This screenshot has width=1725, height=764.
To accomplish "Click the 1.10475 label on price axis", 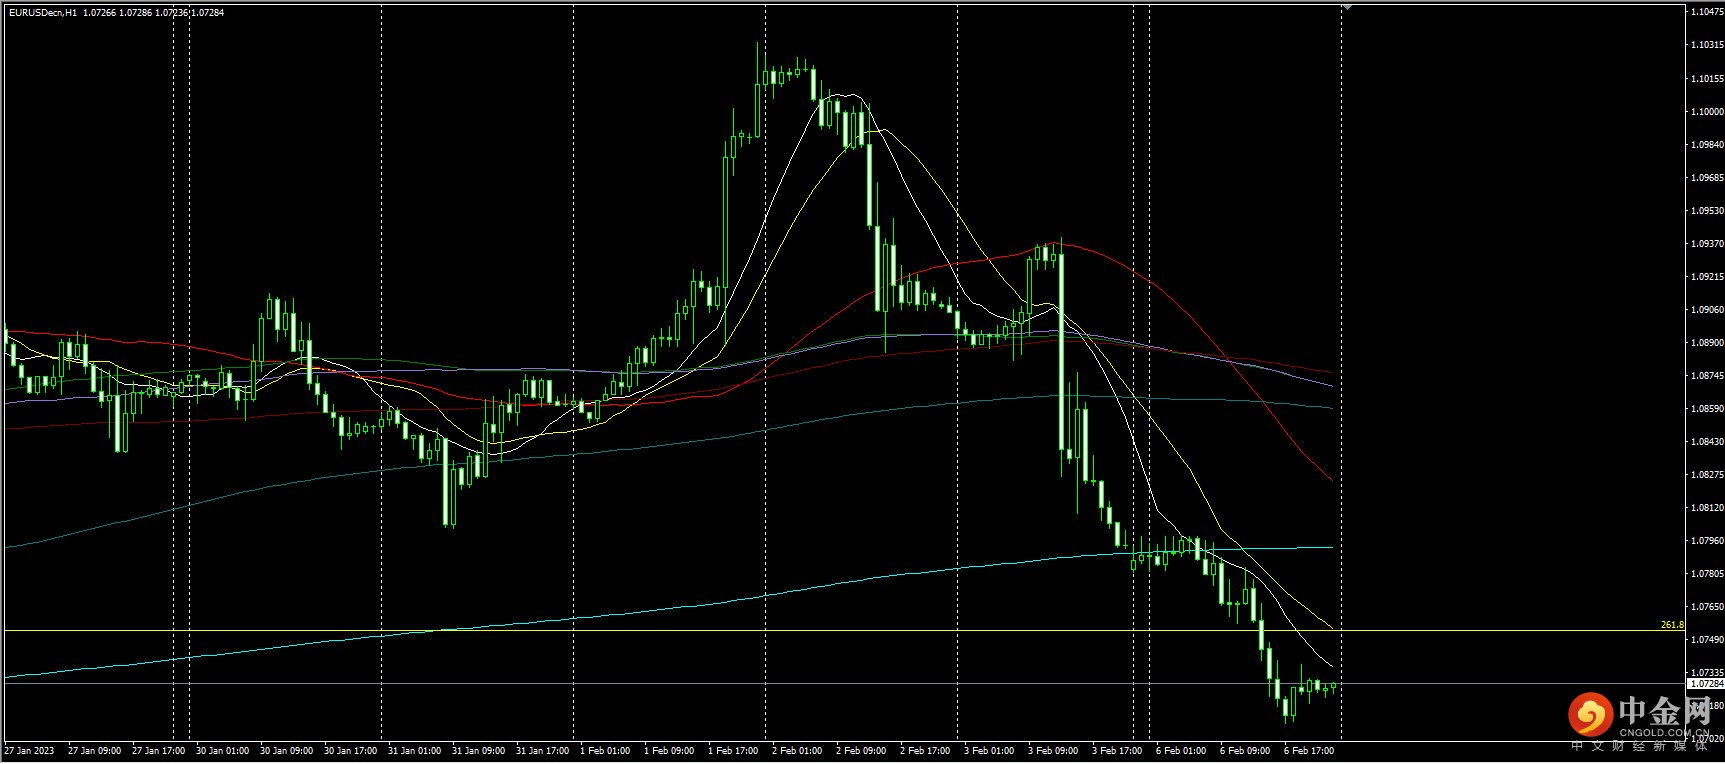I will point(1706,12).
